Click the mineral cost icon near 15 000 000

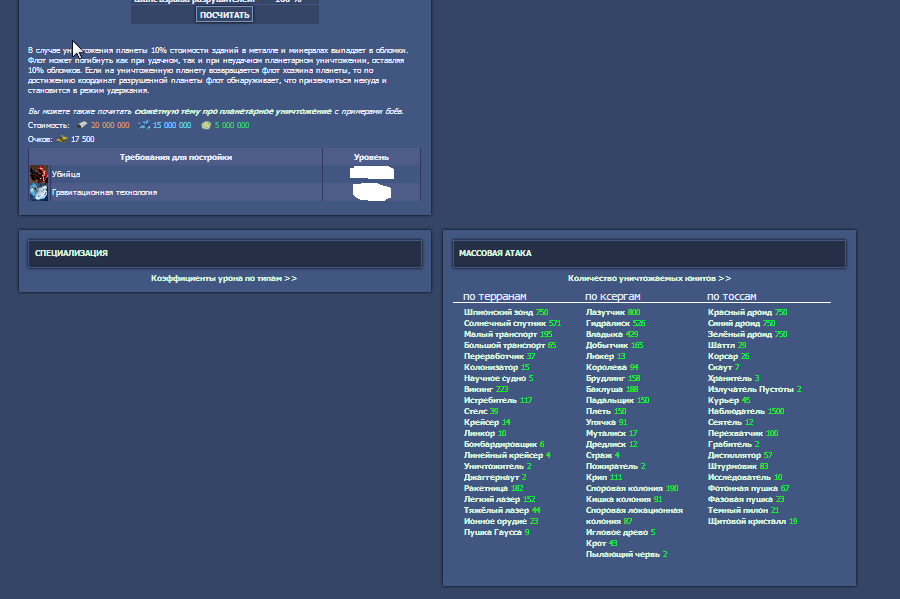143,125
